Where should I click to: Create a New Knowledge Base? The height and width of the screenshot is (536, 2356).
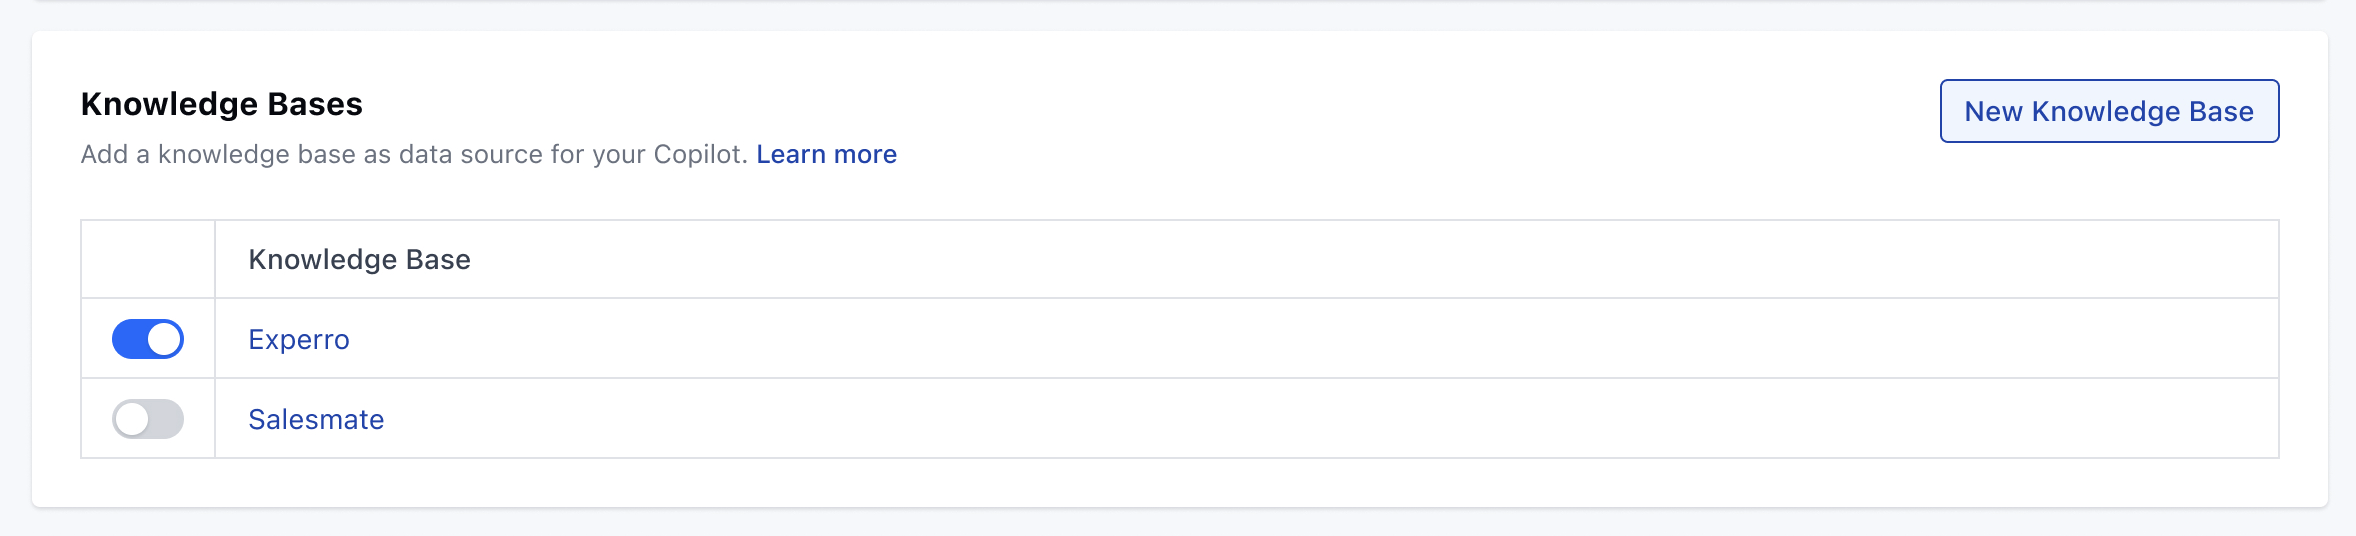coord(2109,111)
